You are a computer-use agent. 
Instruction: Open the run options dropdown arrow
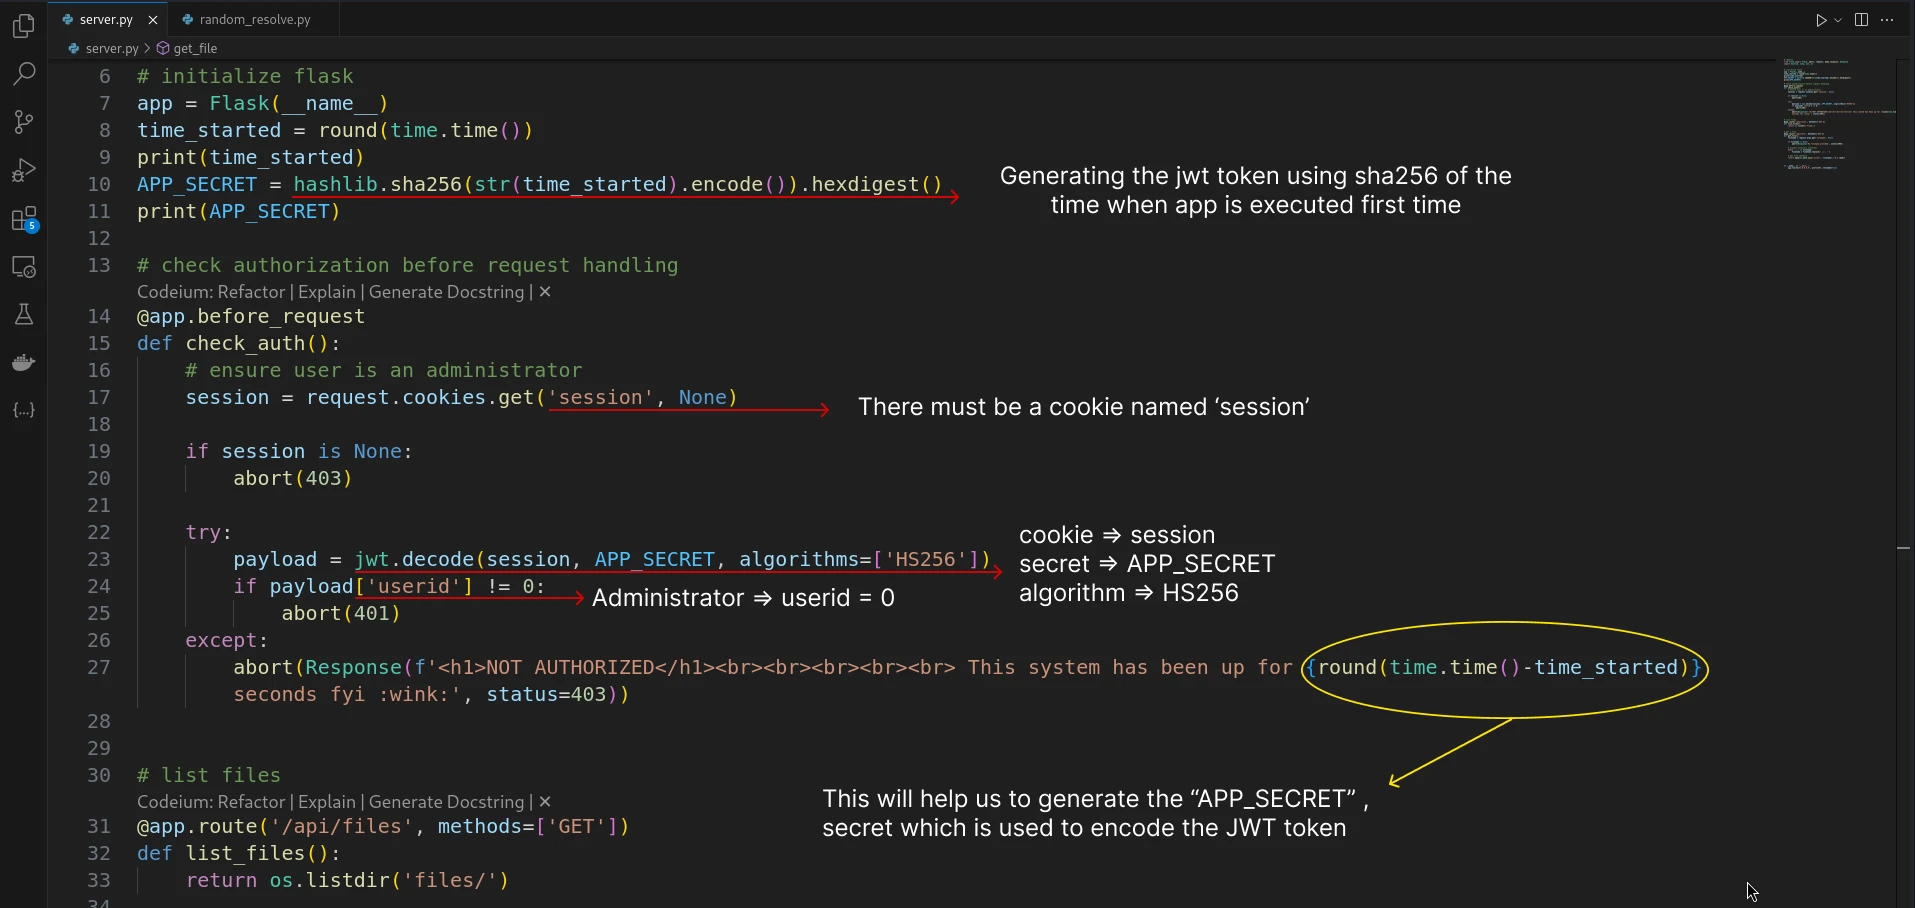[1838, 20]
